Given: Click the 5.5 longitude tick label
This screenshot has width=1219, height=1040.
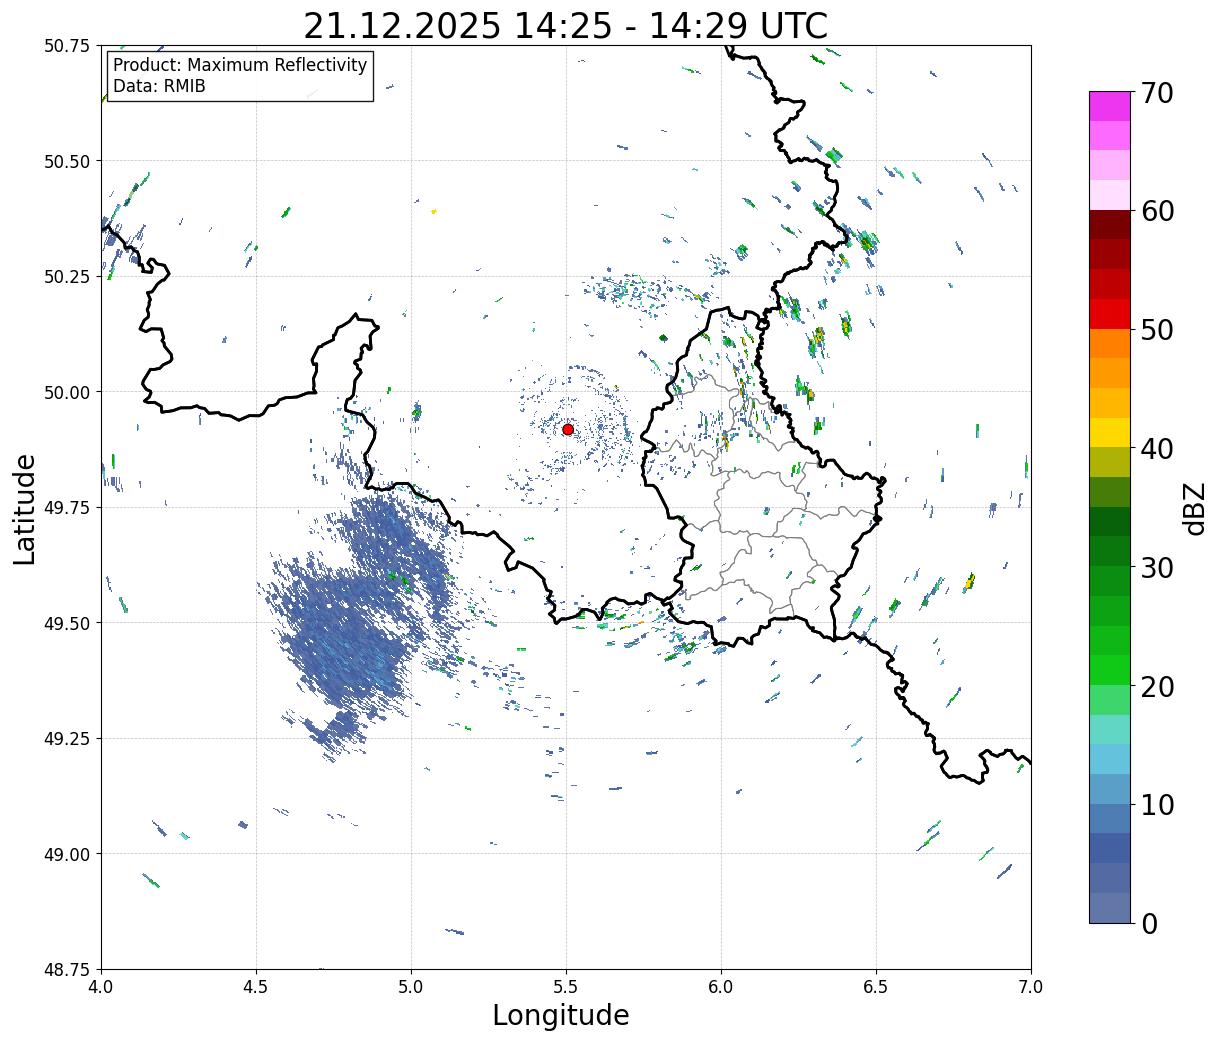Looking at the screenshot, I should [x=566, y=987].
